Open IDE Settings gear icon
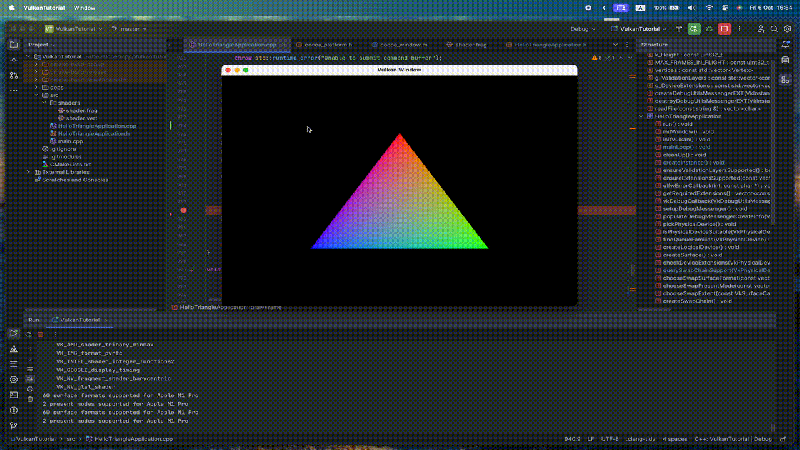Image resolution: width=800 pixels, height=450 pixels. tap(787, 29)
